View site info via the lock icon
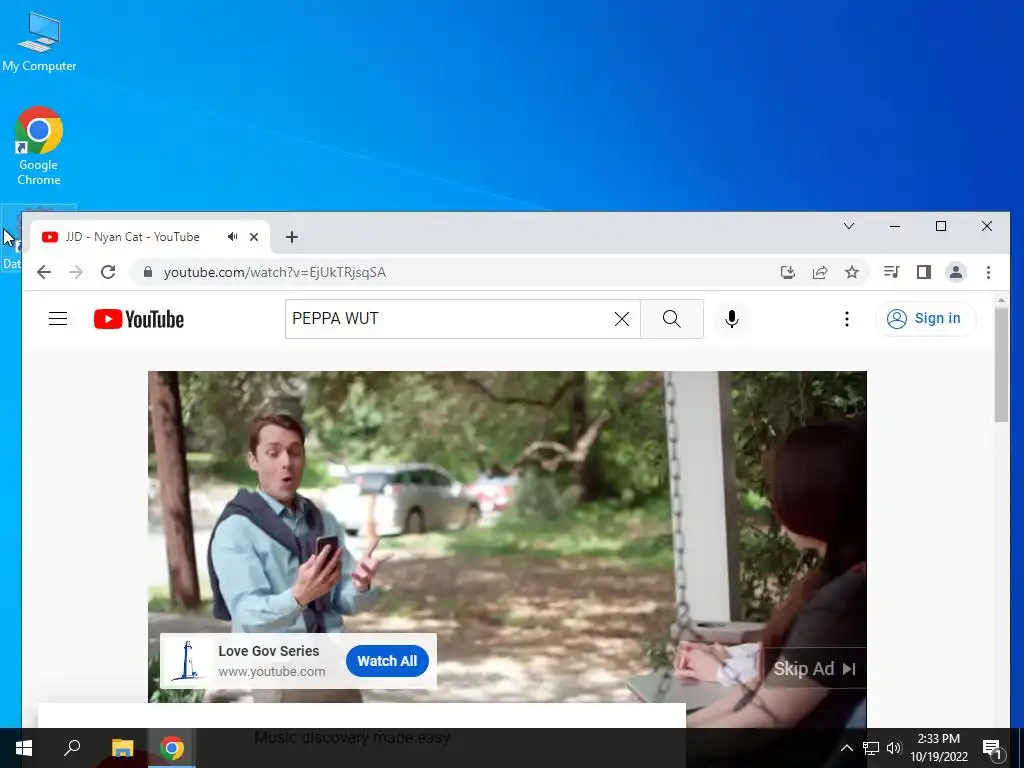The width and height of the screenshot is (1024, 768). coord(148,272)
